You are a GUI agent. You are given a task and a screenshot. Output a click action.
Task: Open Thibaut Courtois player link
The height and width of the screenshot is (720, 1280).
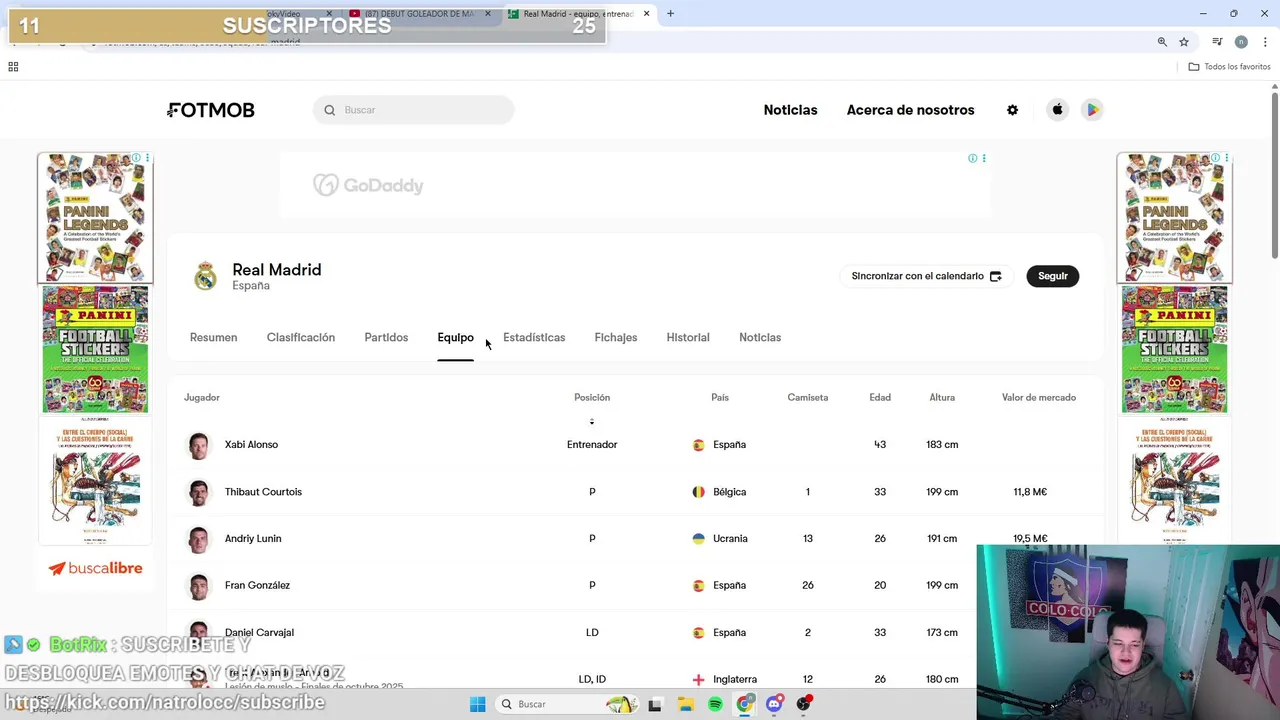[x=263, y=492]
